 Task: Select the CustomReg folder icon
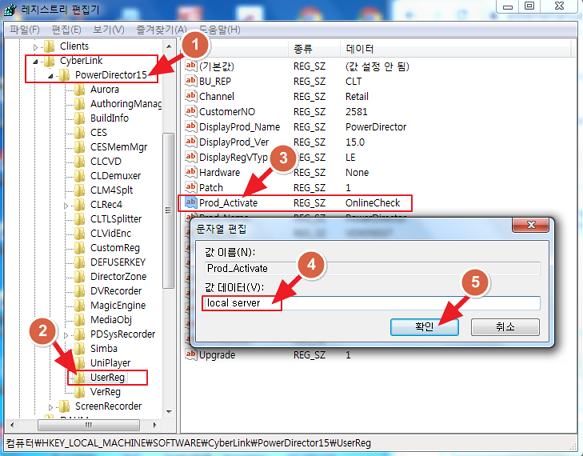tap(79, 248)
